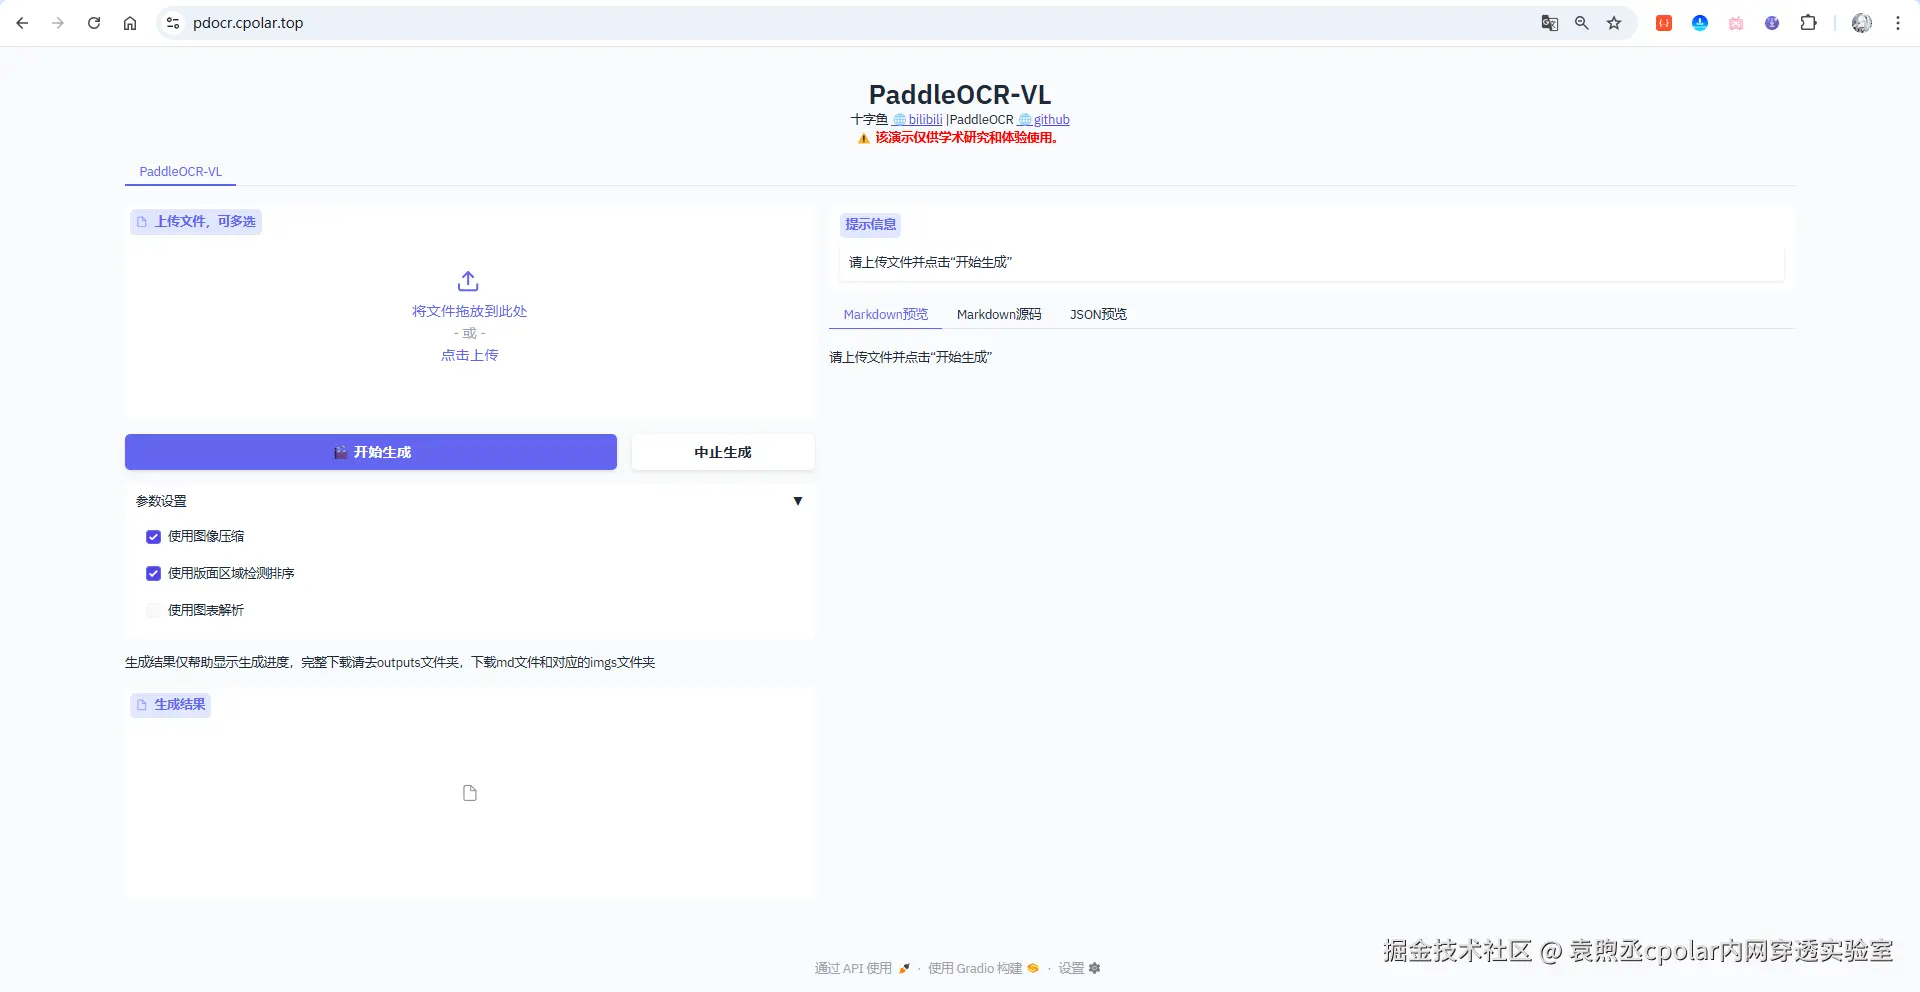The height and width of the screenshot is (992, 1920).
Task: Open the purple round extension icon
Action: click(1772, 23)
